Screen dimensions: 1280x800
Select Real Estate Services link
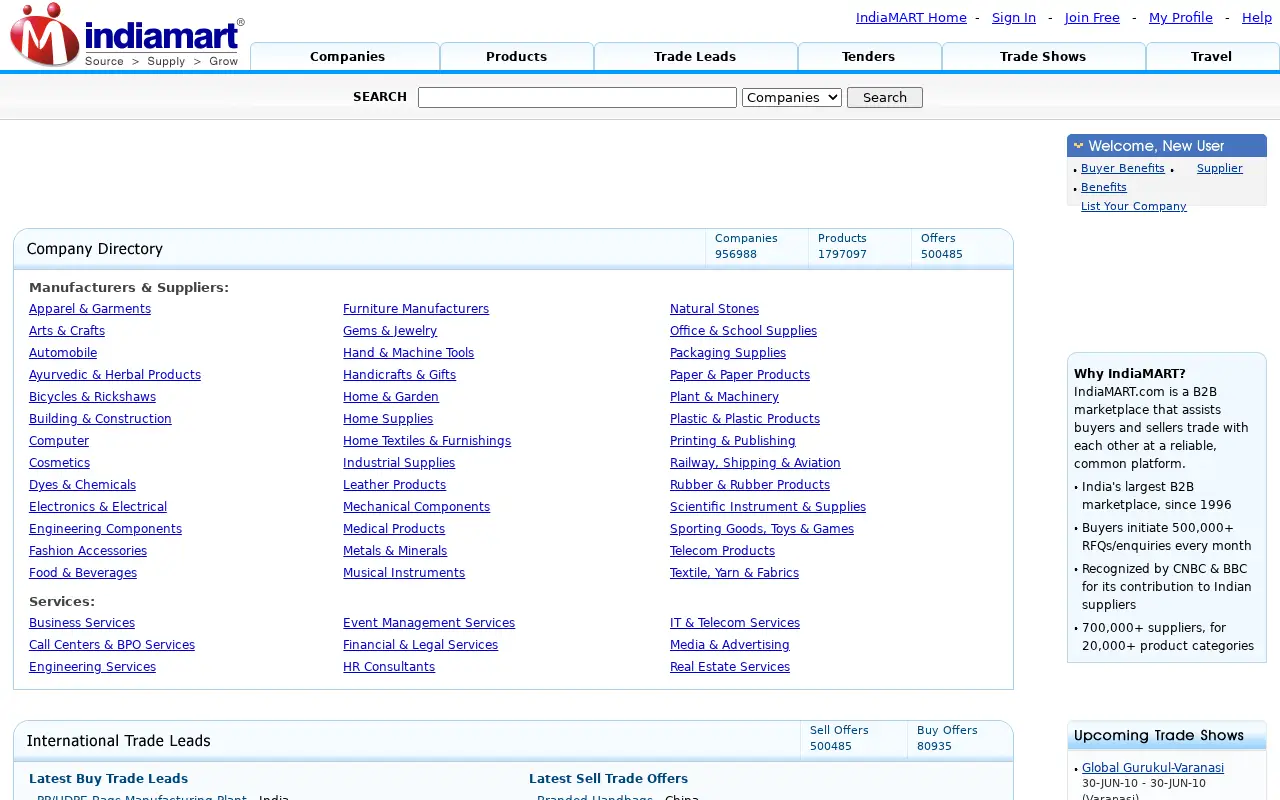click(x=730, y=667)
